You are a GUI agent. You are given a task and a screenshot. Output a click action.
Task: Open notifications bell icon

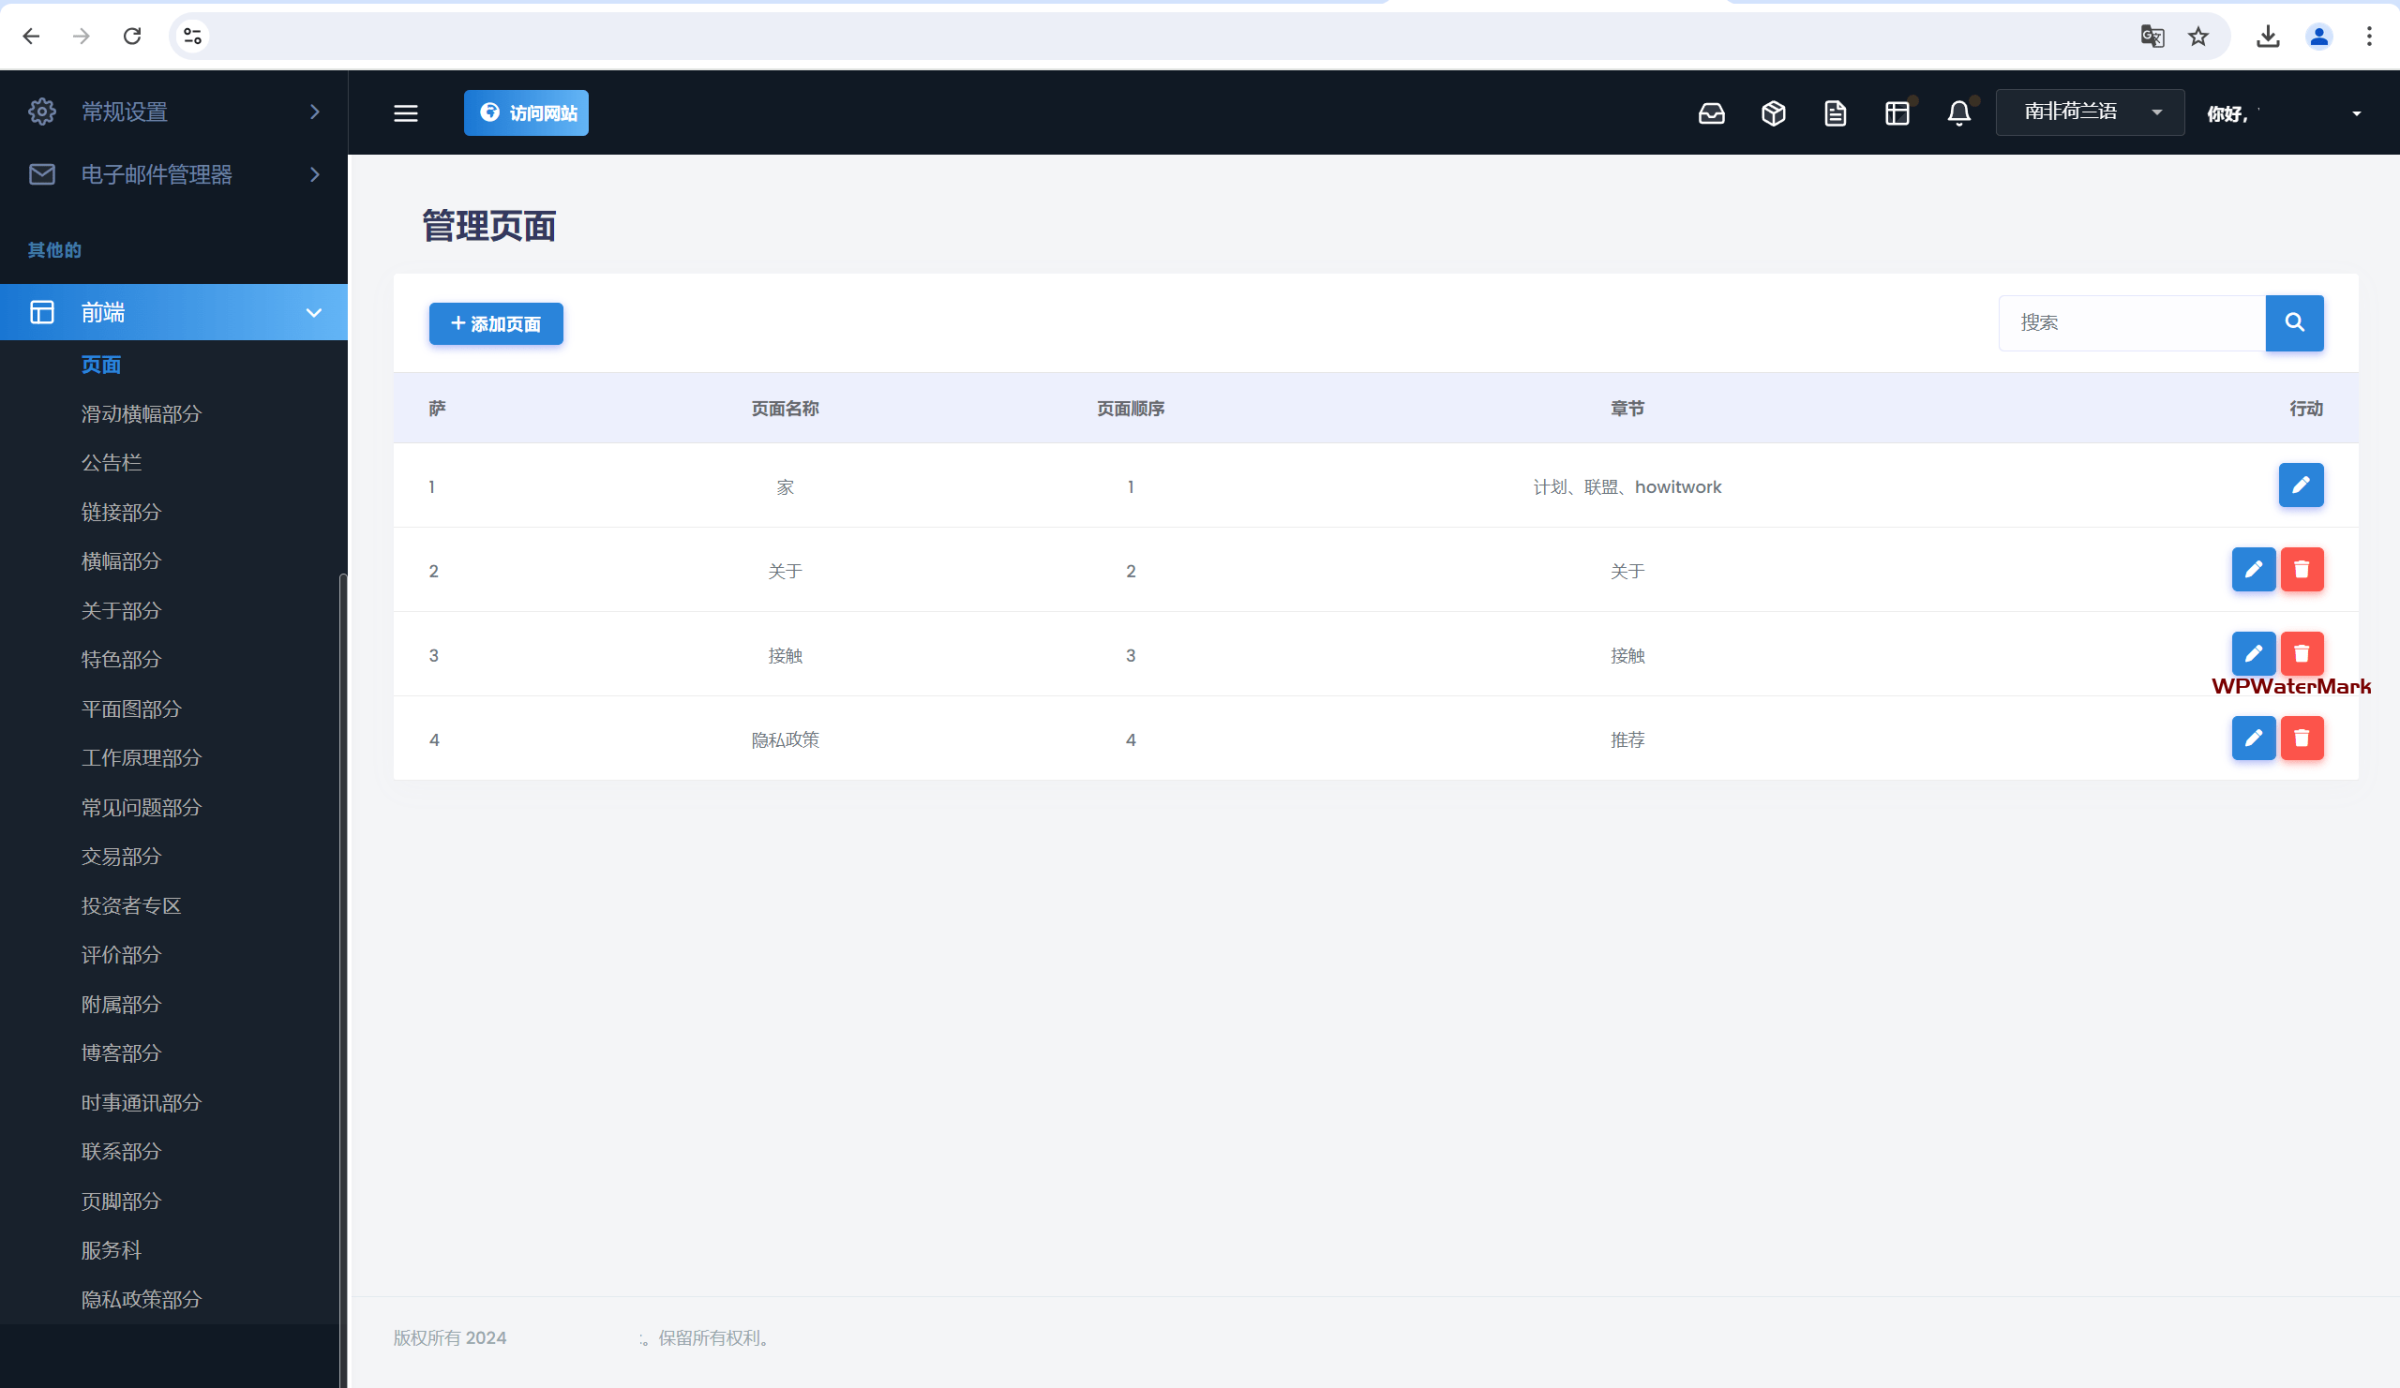coord(1959,113)
